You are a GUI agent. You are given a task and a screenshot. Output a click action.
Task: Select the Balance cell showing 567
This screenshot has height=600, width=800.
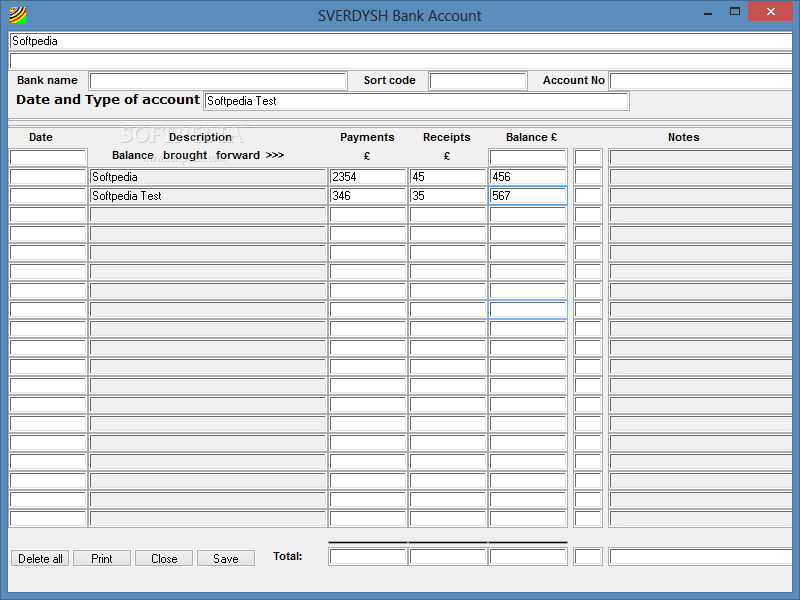pos(528,196)
